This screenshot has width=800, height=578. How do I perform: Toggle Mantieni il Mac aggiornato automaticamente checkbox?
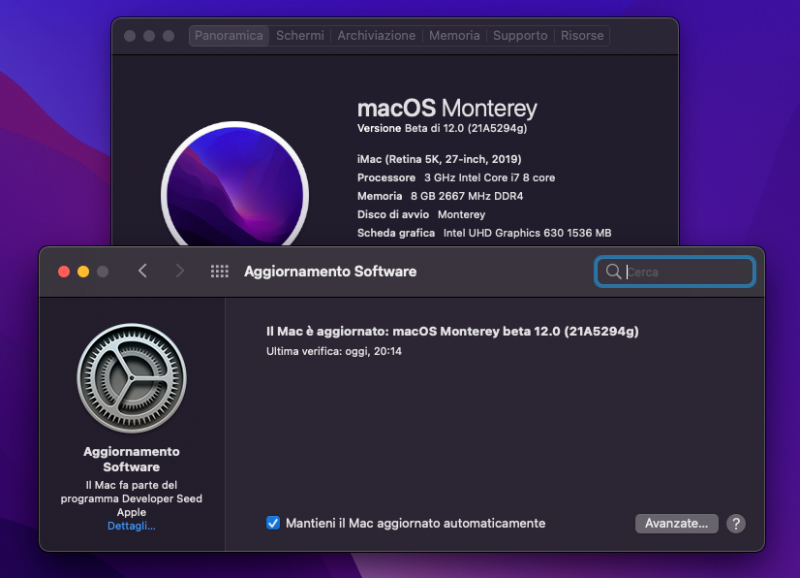coord(273,523)
